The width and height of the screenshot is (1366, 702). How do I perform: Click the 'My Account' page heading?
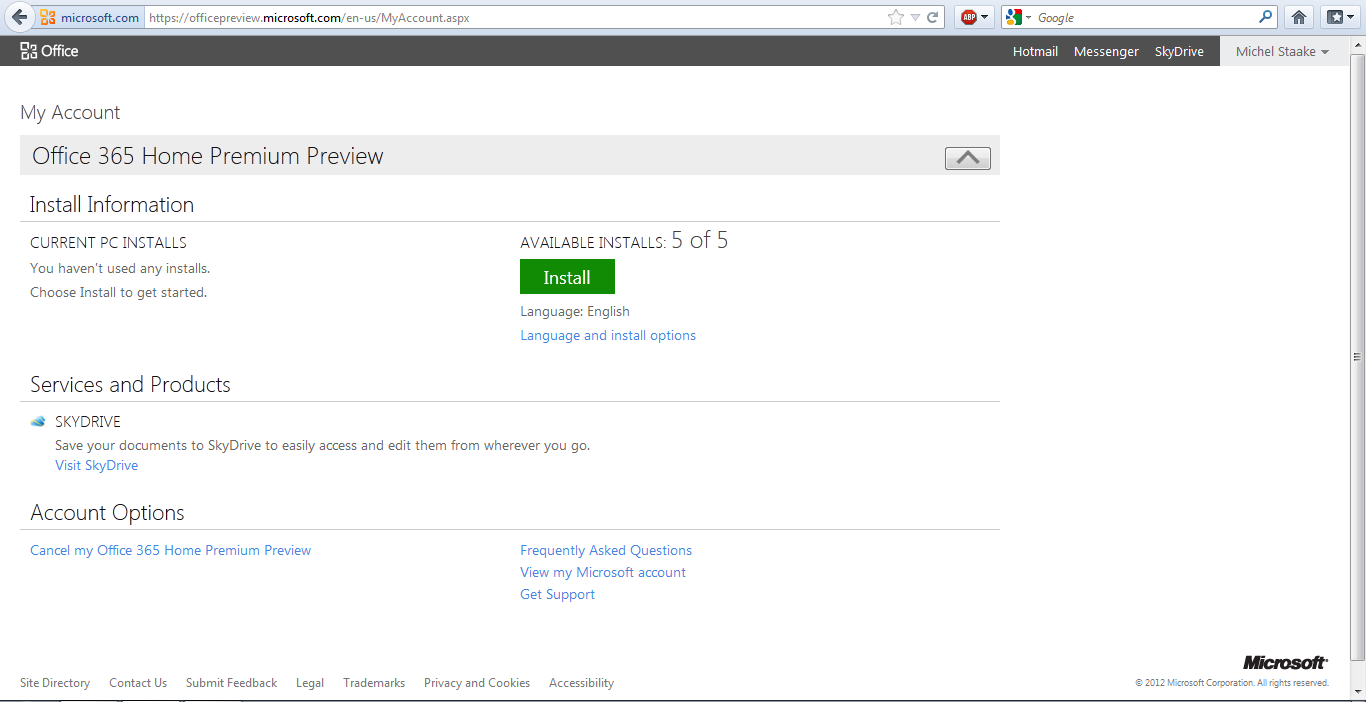point(70,113)
